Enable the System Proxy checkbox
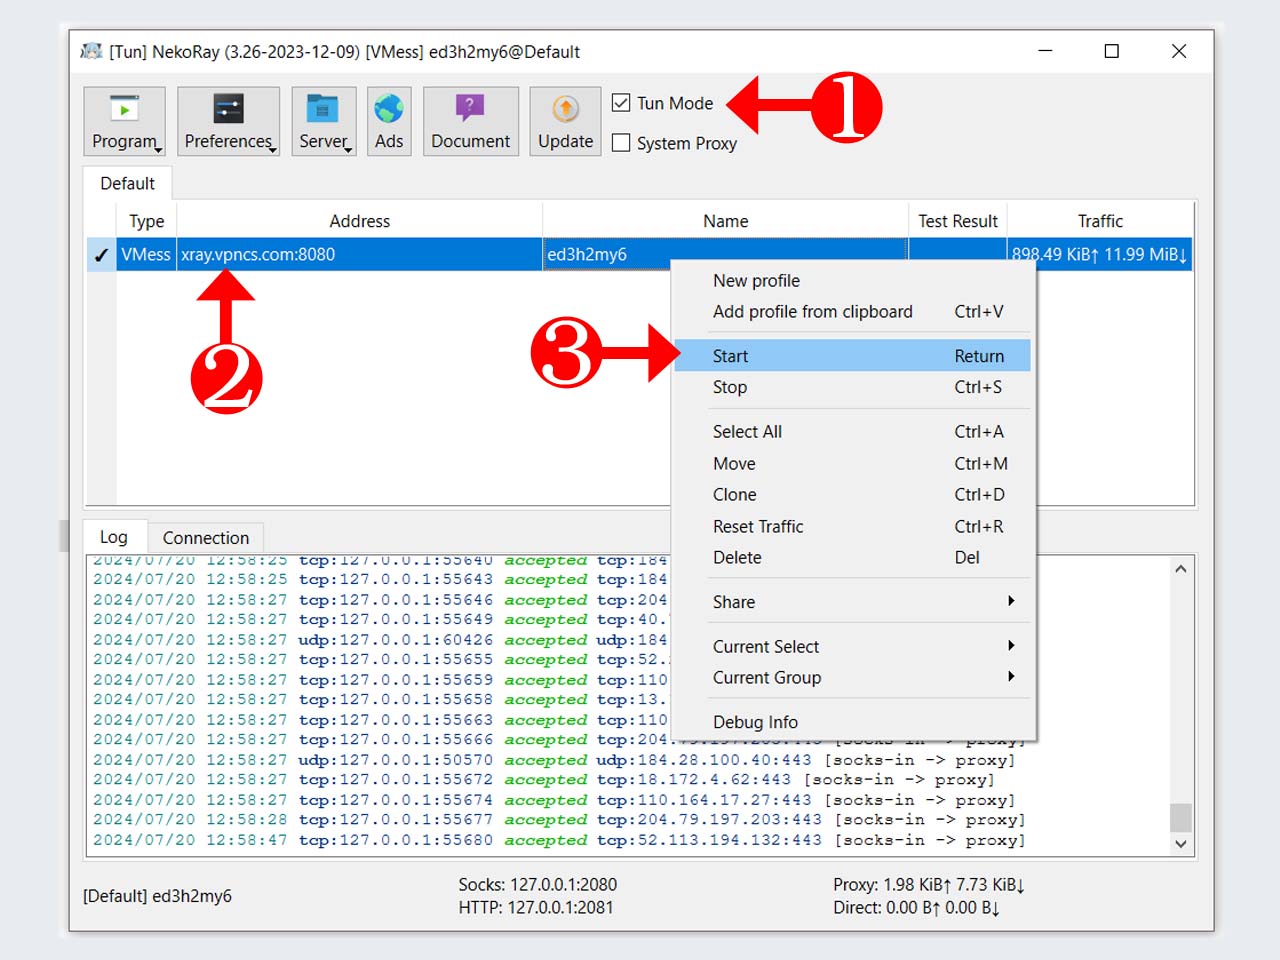The width and height of the screenshot is (1280, 960). (621, 143)
